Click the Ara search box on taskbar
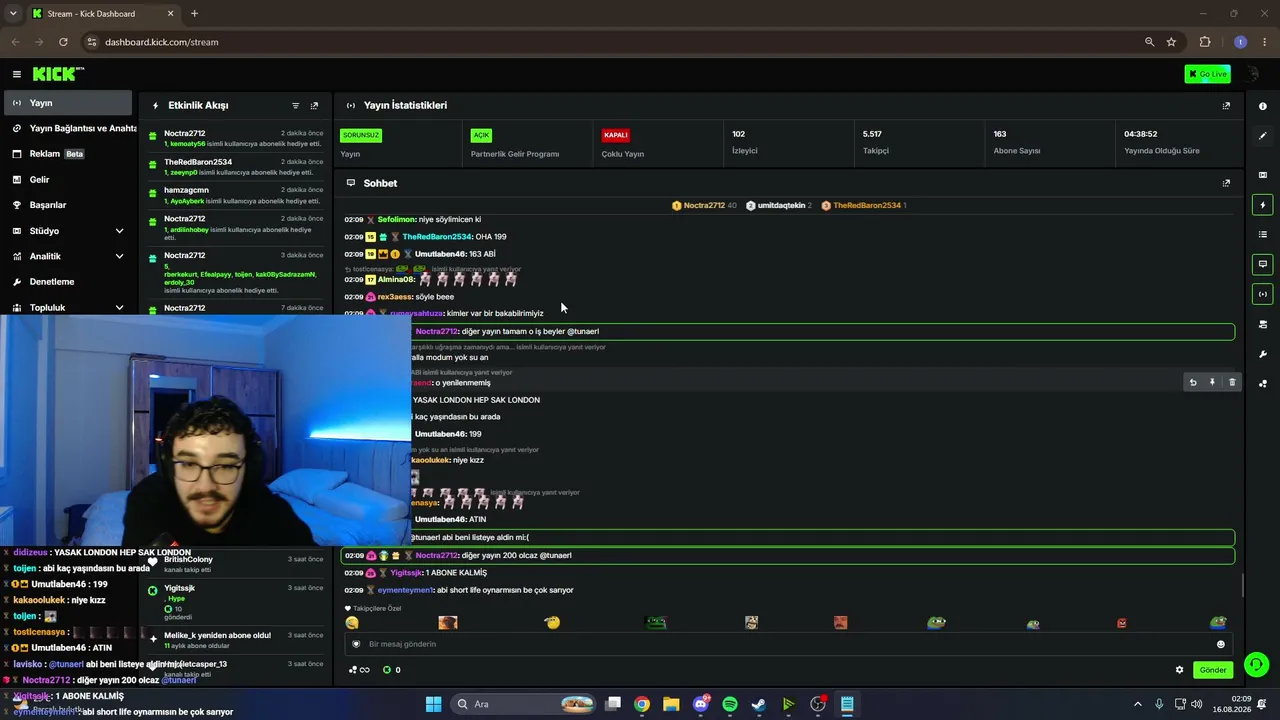The image size is (1280, 720). 524,704
